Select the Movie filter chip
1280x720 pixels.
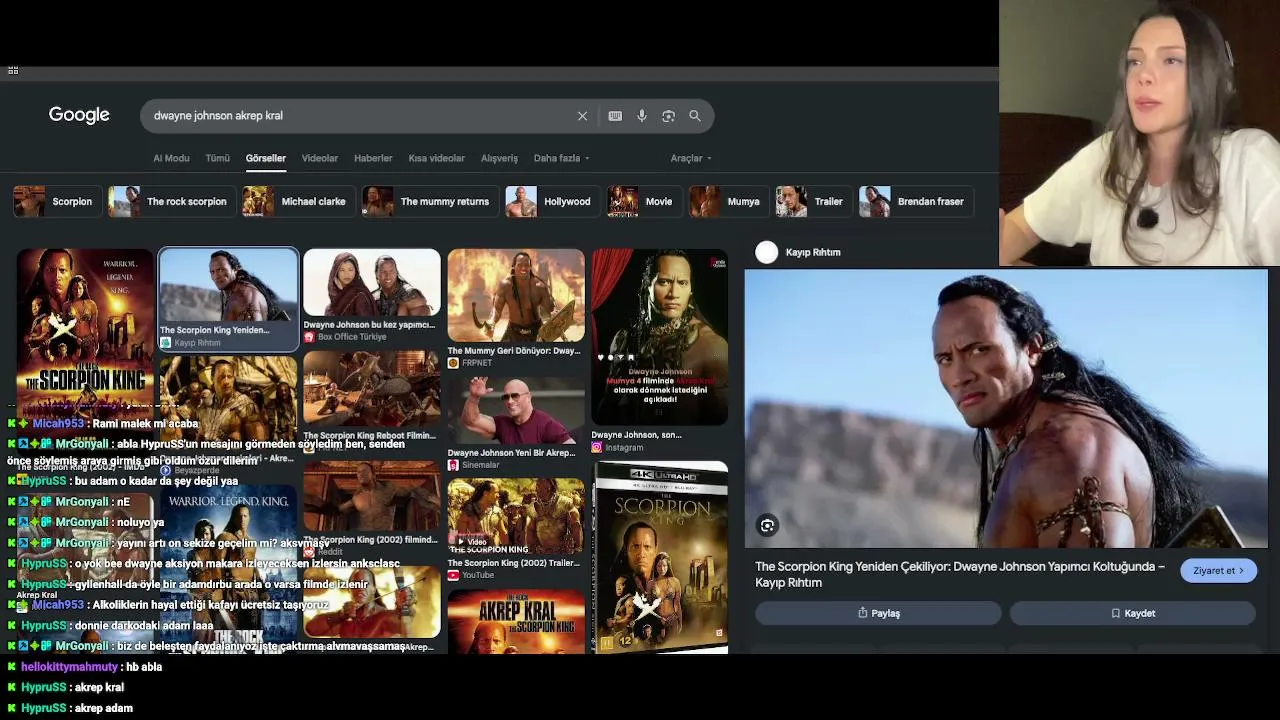[643, 201]
